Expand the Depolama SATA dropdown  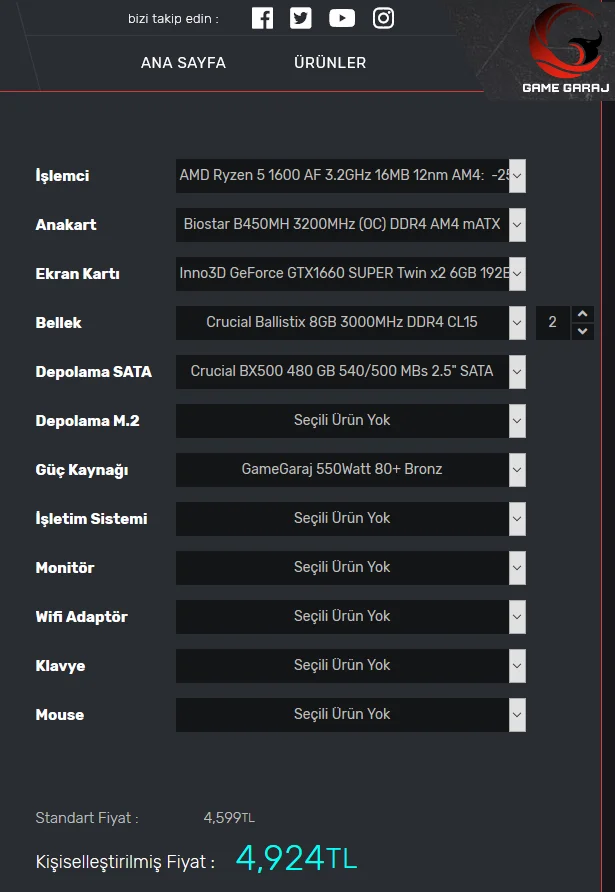point(351,371)
